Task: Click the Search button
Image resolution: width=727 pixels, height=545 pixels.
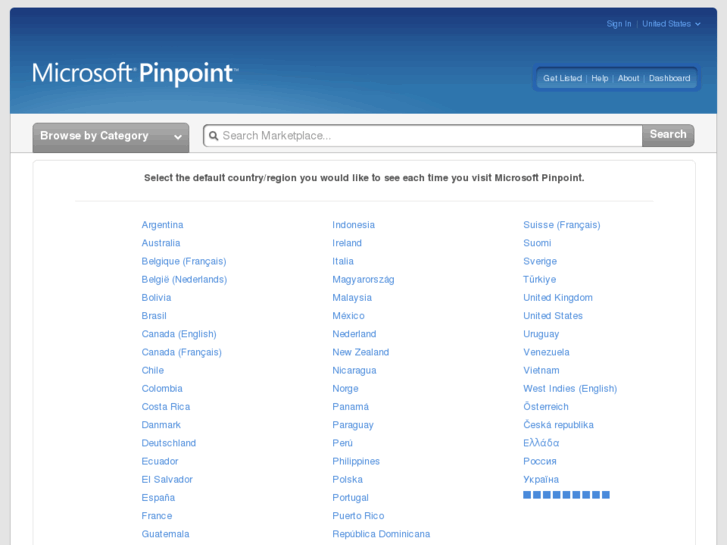Action: [x=668, y=135]
